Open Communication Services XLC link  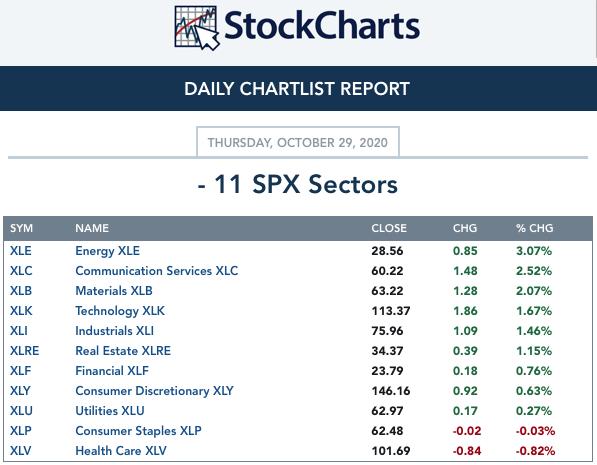point(156,271)
